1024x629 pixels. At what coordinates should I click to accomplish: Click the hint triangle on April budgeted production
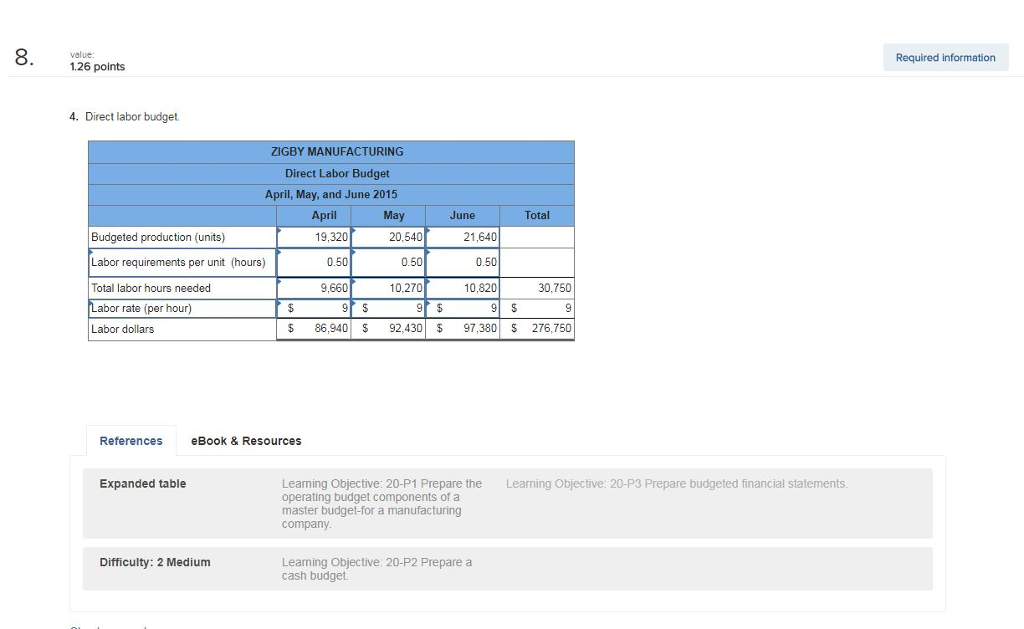[279, 229]
